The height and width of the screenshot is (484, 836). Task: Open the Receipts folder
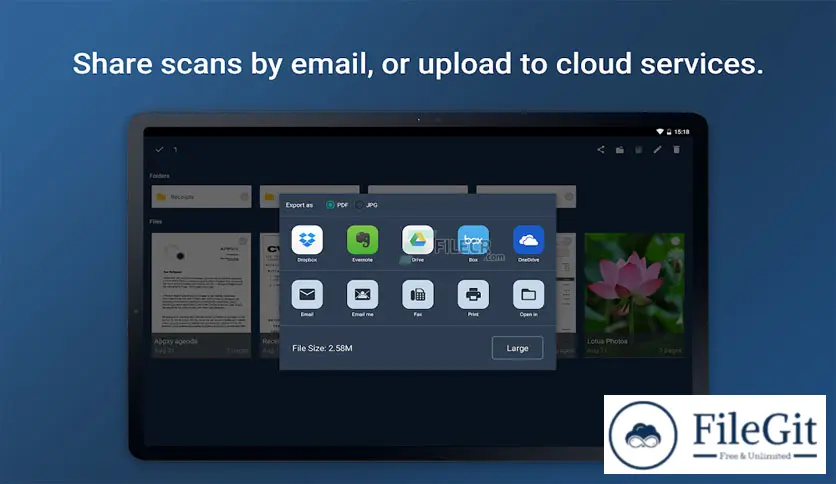click(201, 197)
